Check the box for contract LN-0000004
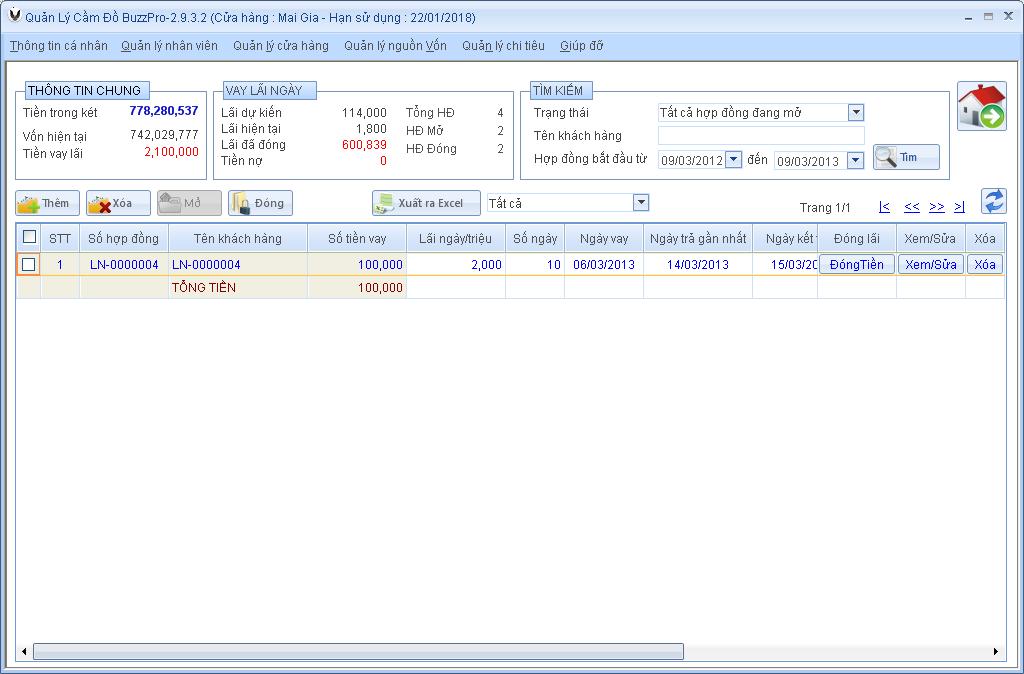 pos(28,265)
